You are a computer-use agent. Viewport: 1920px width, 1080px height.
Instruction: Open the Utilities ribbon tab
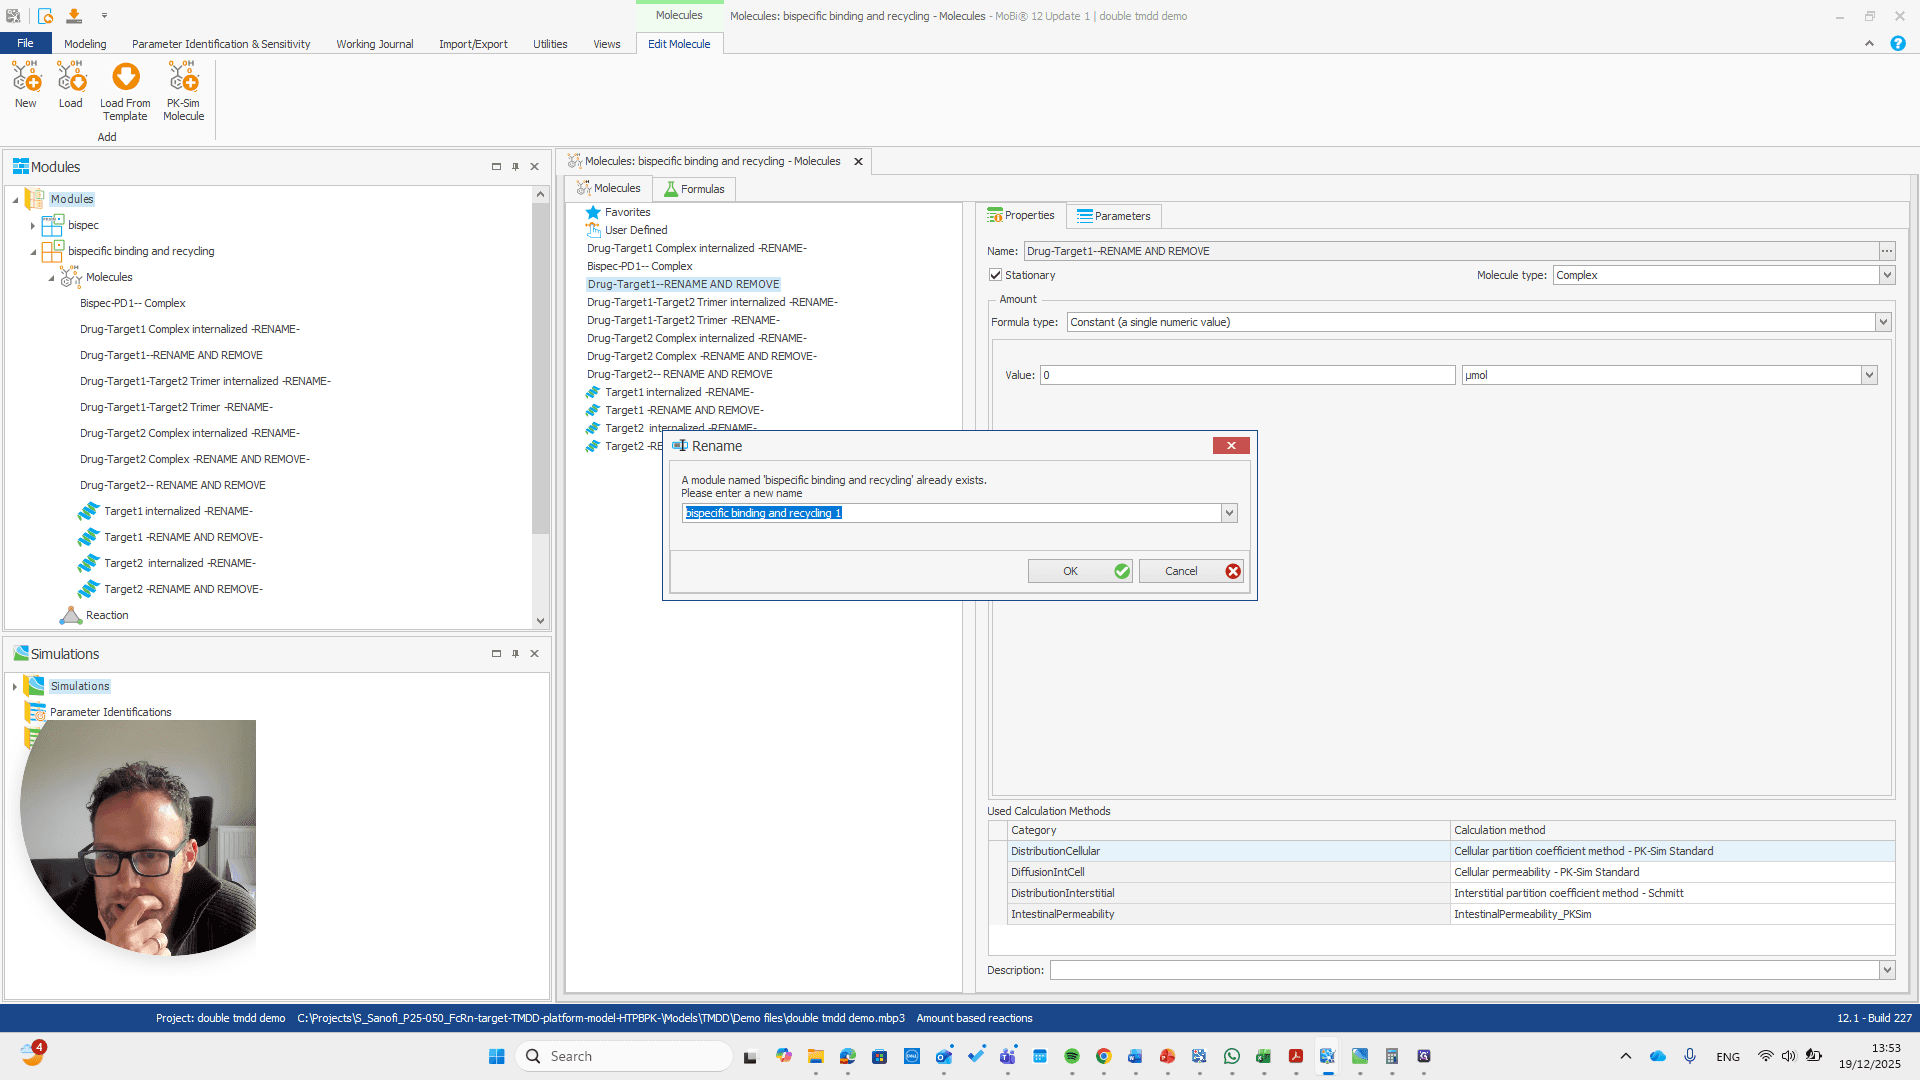tap(550, 44)
